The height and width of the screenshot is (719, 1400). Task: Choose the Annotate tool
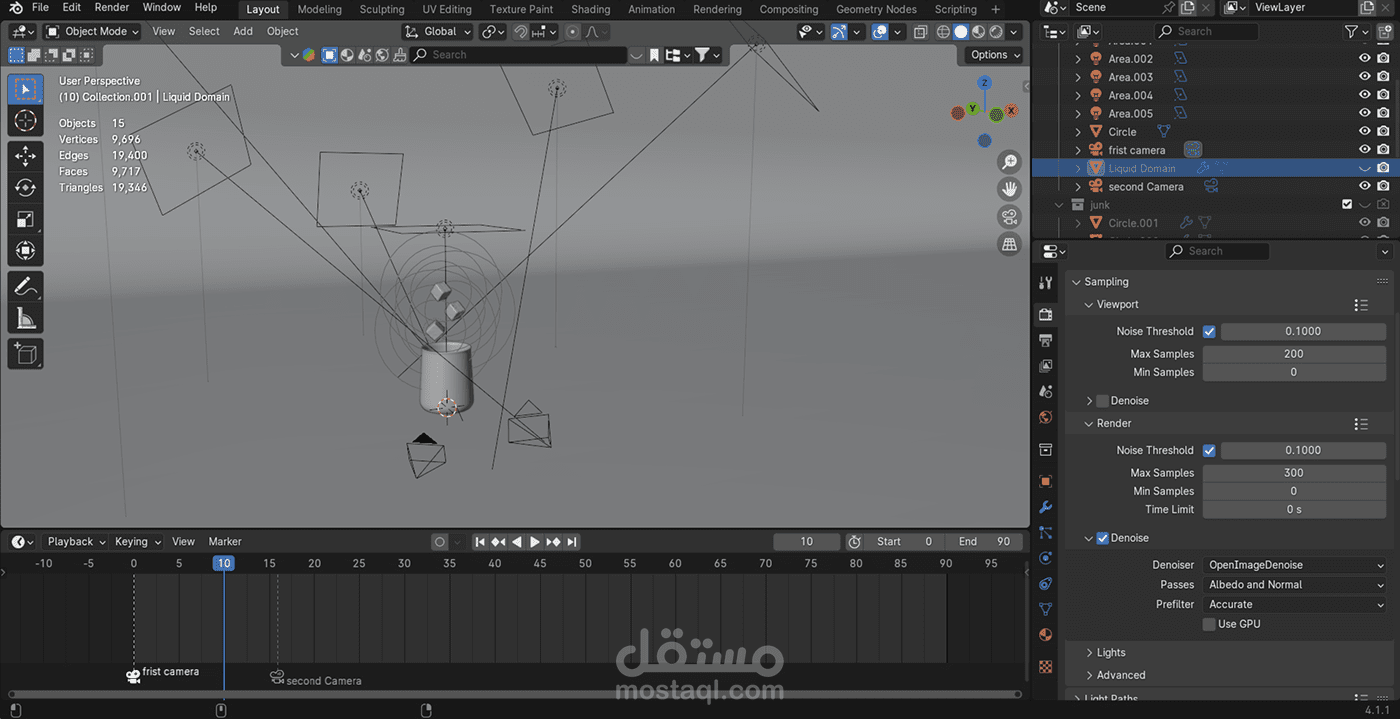(26, 286)
